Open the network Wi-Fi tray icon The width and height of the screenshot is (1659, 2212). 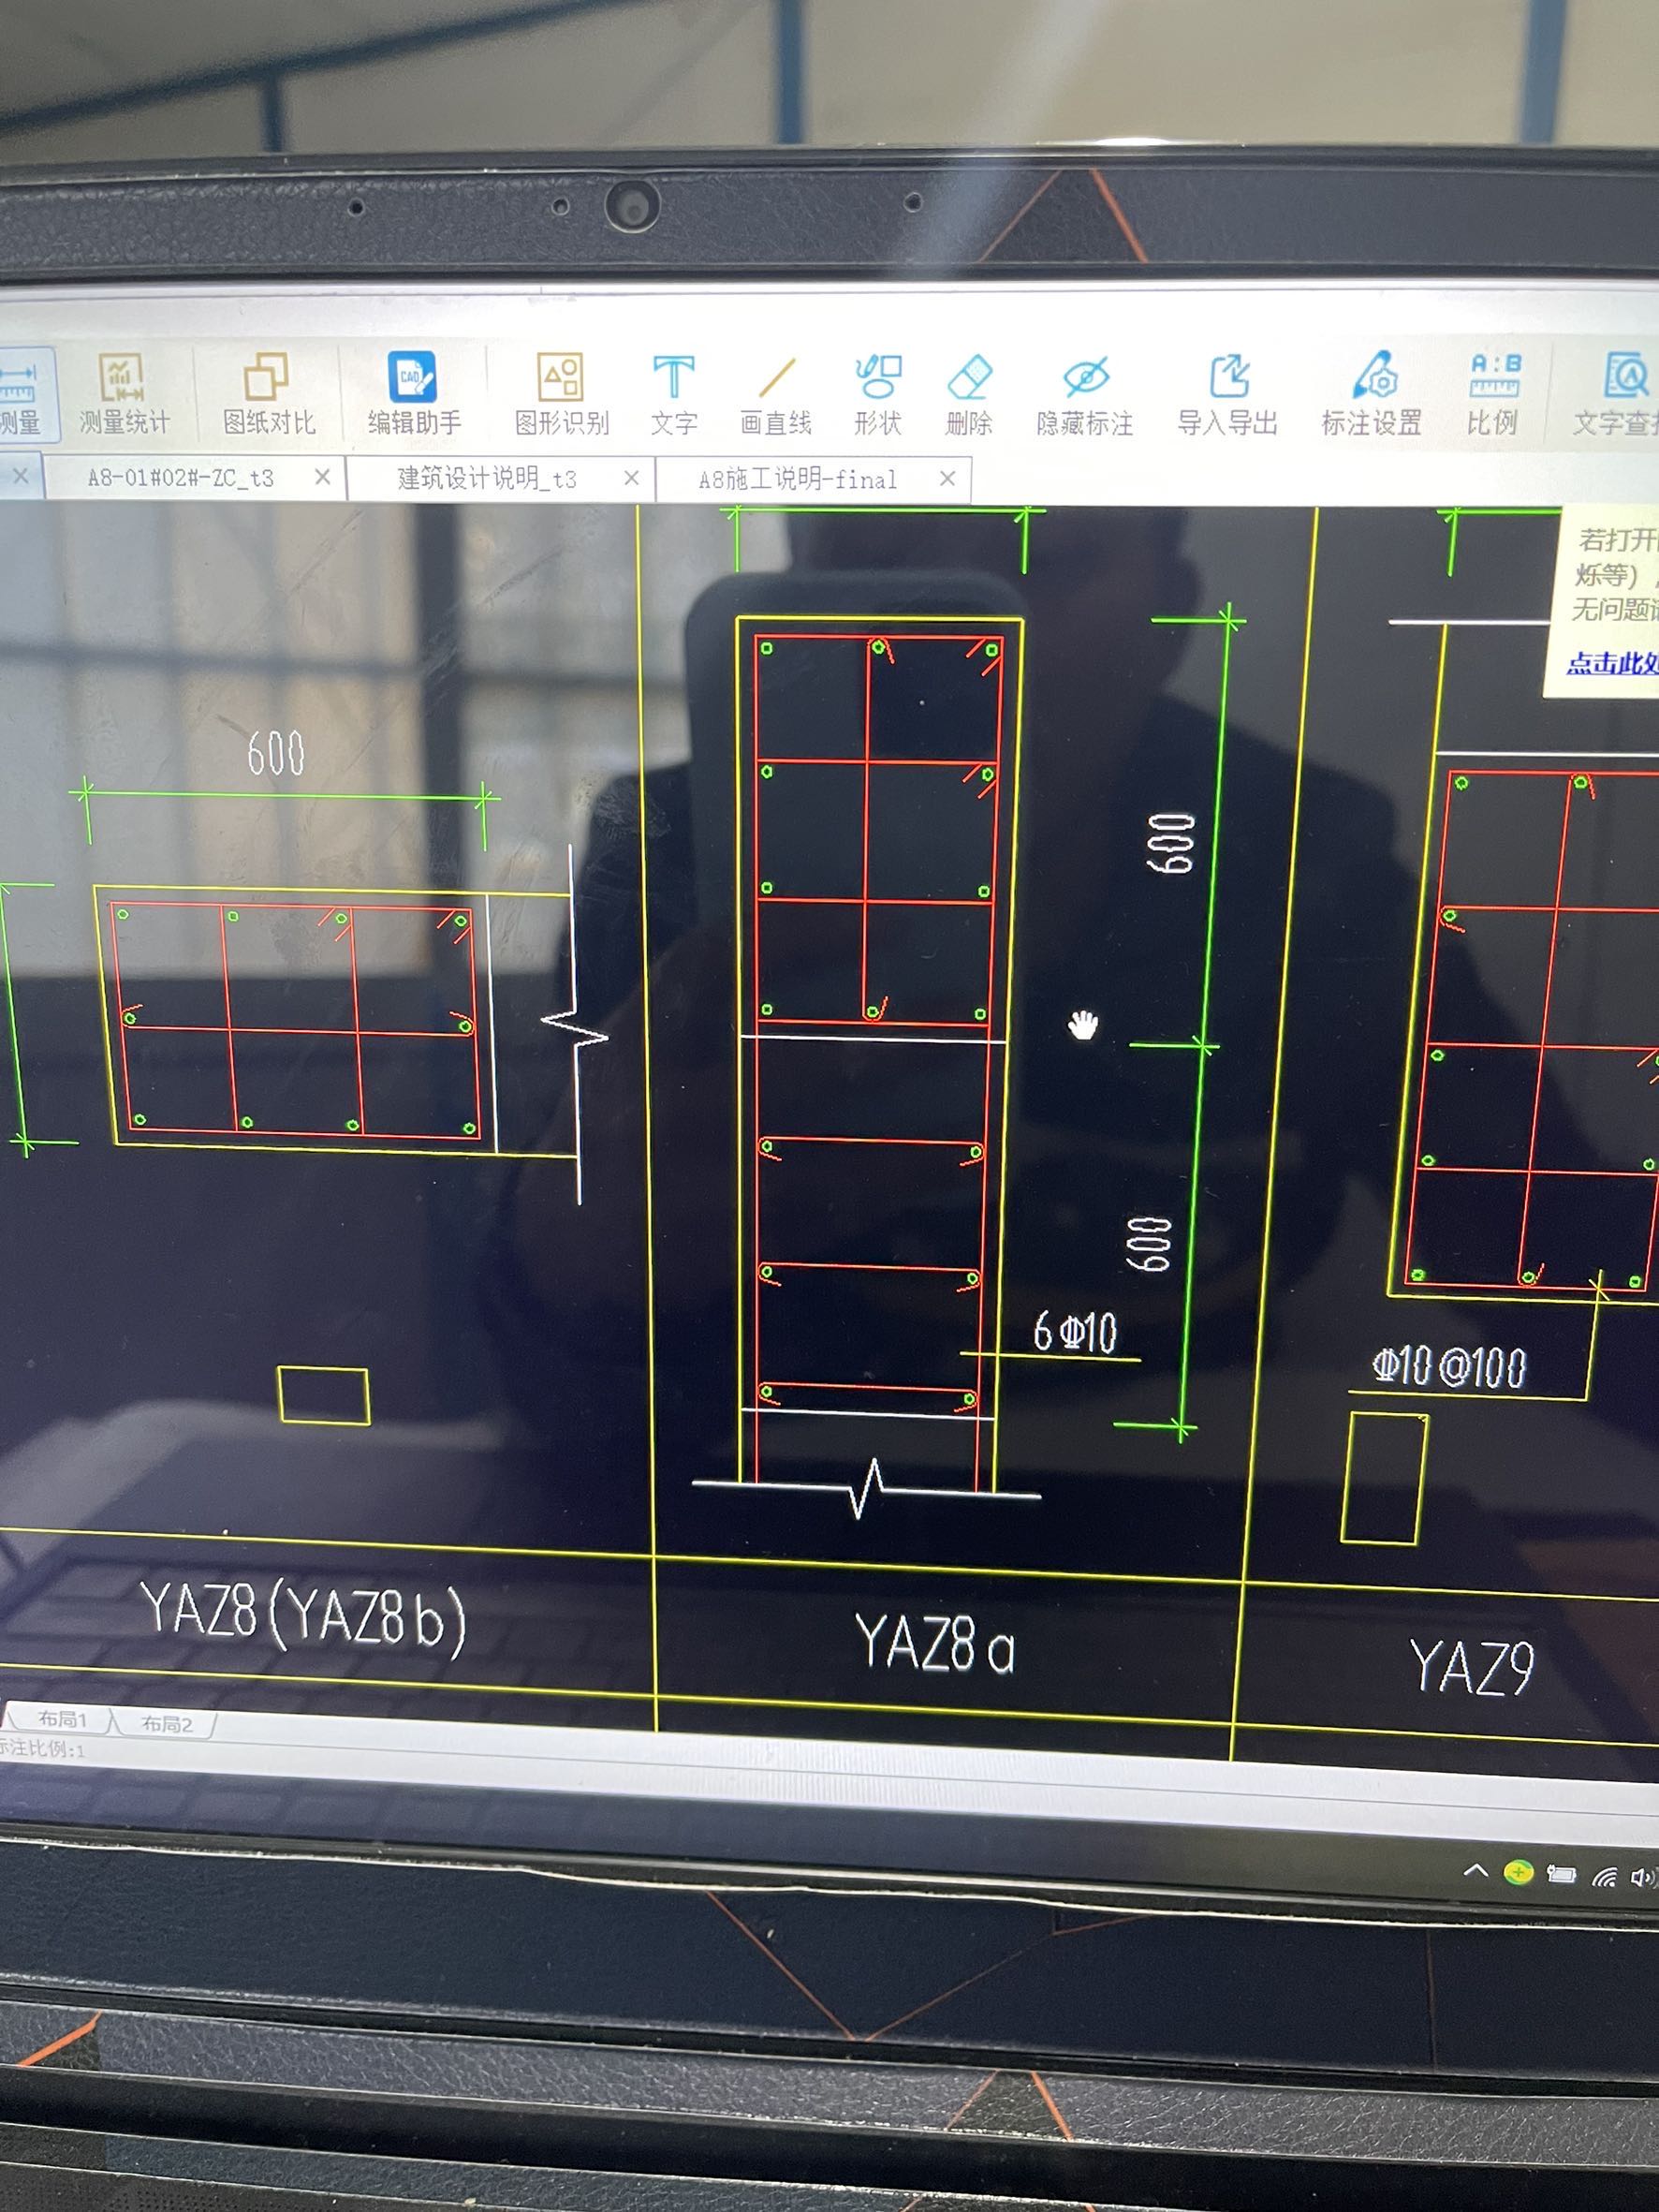[x=1604, y=1877]
